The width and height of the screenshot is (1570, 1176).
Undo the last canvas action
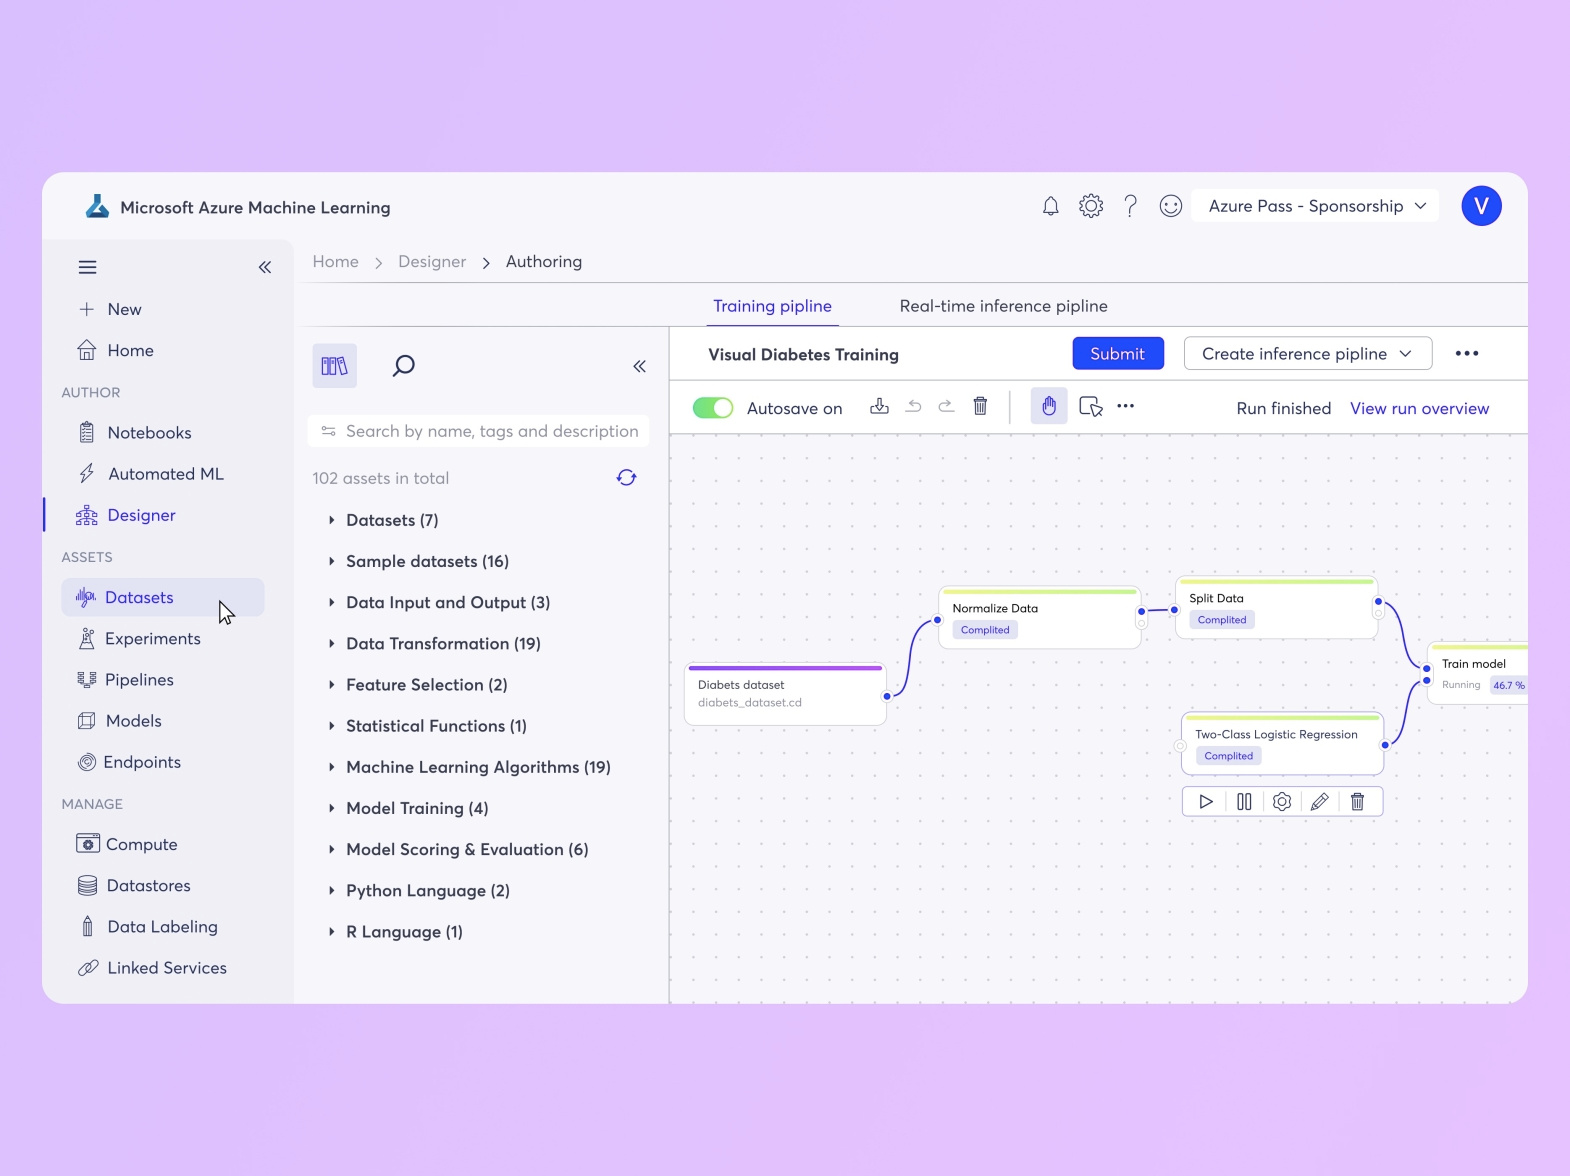coord(913,406)
